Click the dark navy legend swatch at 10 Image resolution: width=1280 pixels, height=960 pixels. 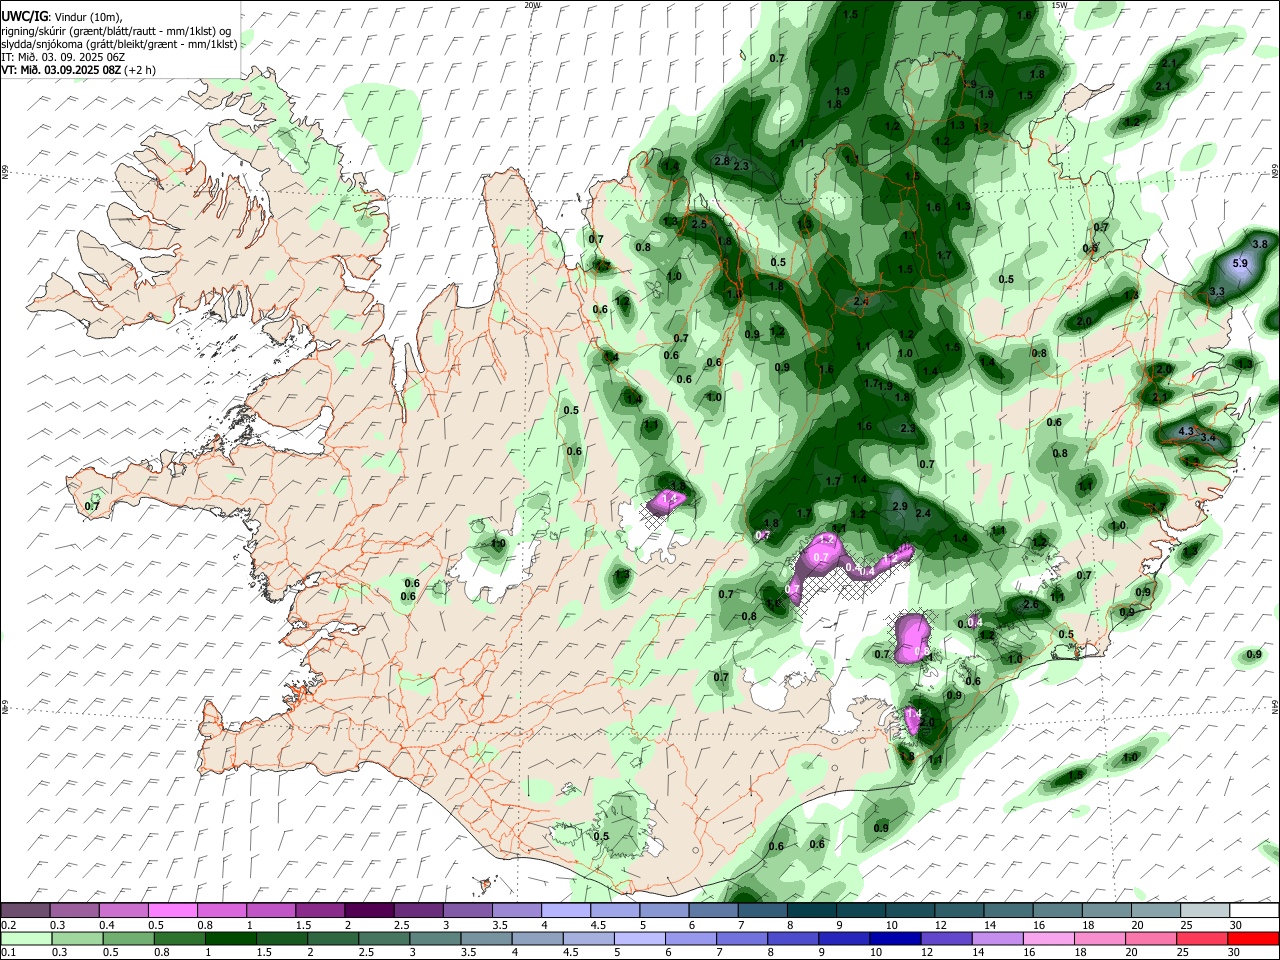pyautogui.click(x=894, y=939)
